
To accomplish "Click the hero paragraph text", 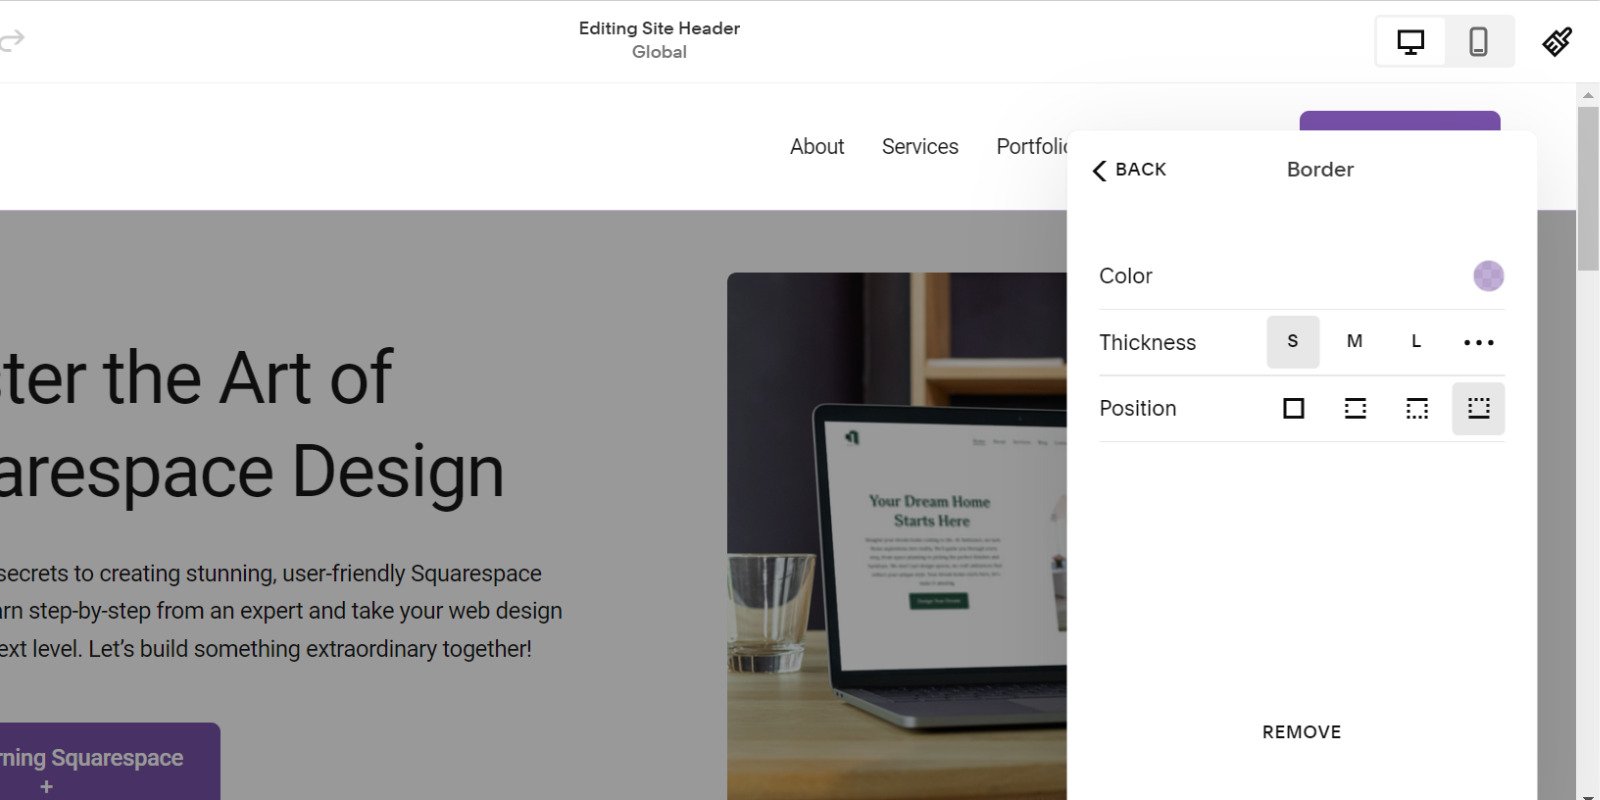I will tap(281, 611).
